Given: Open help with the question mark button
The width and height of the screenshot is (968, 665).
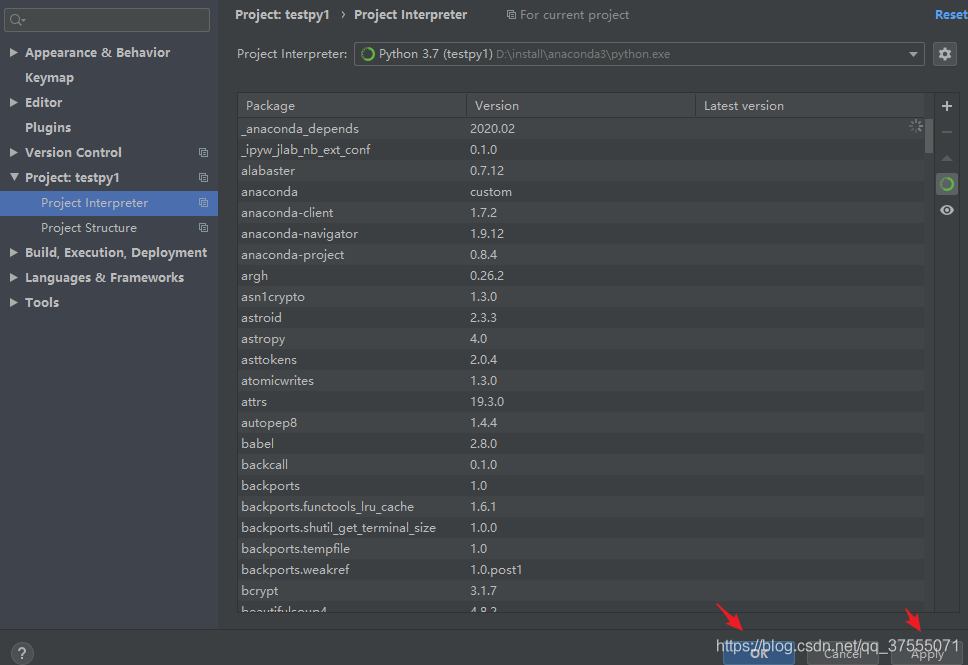Looking at the screenshot, I should [x=22, y=653].
